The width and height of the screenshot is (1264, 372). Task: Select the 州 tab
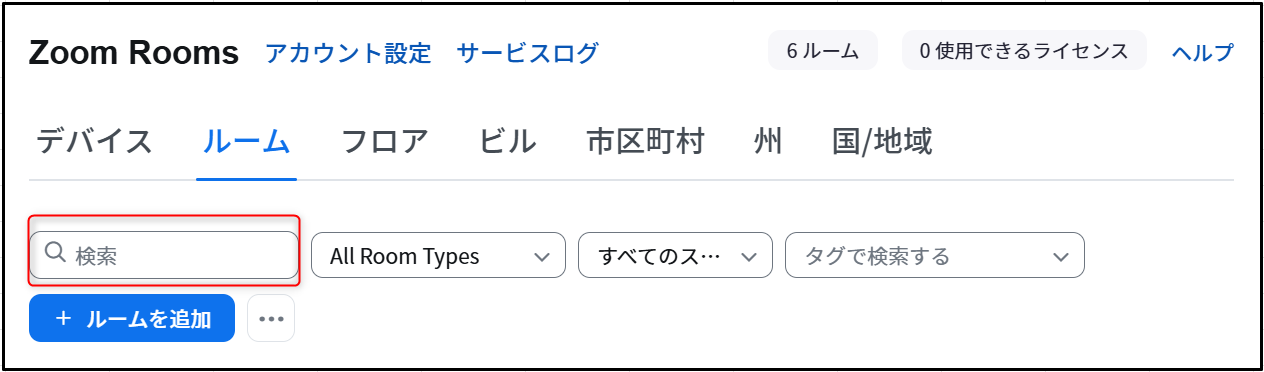click(768, 142)
